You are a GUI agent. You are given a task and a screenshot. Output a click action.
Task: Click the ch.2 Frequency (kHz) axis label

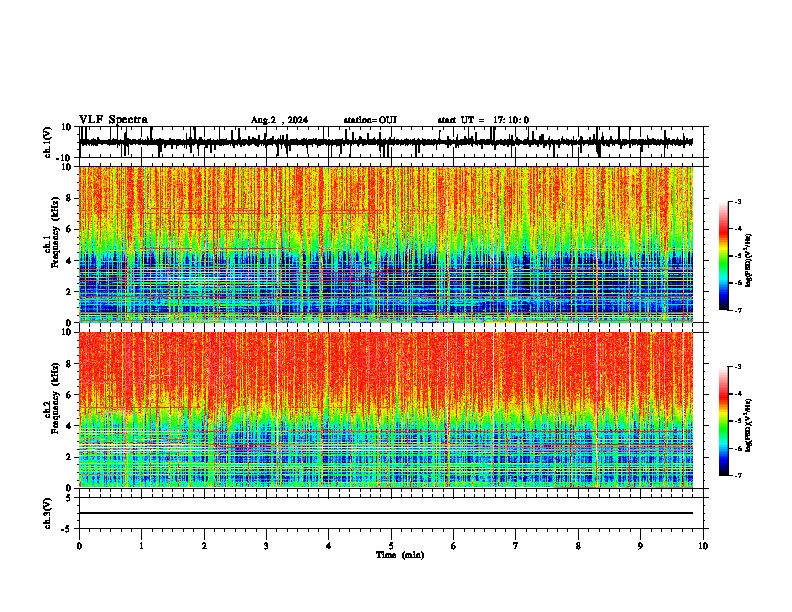tap(52, 397)
